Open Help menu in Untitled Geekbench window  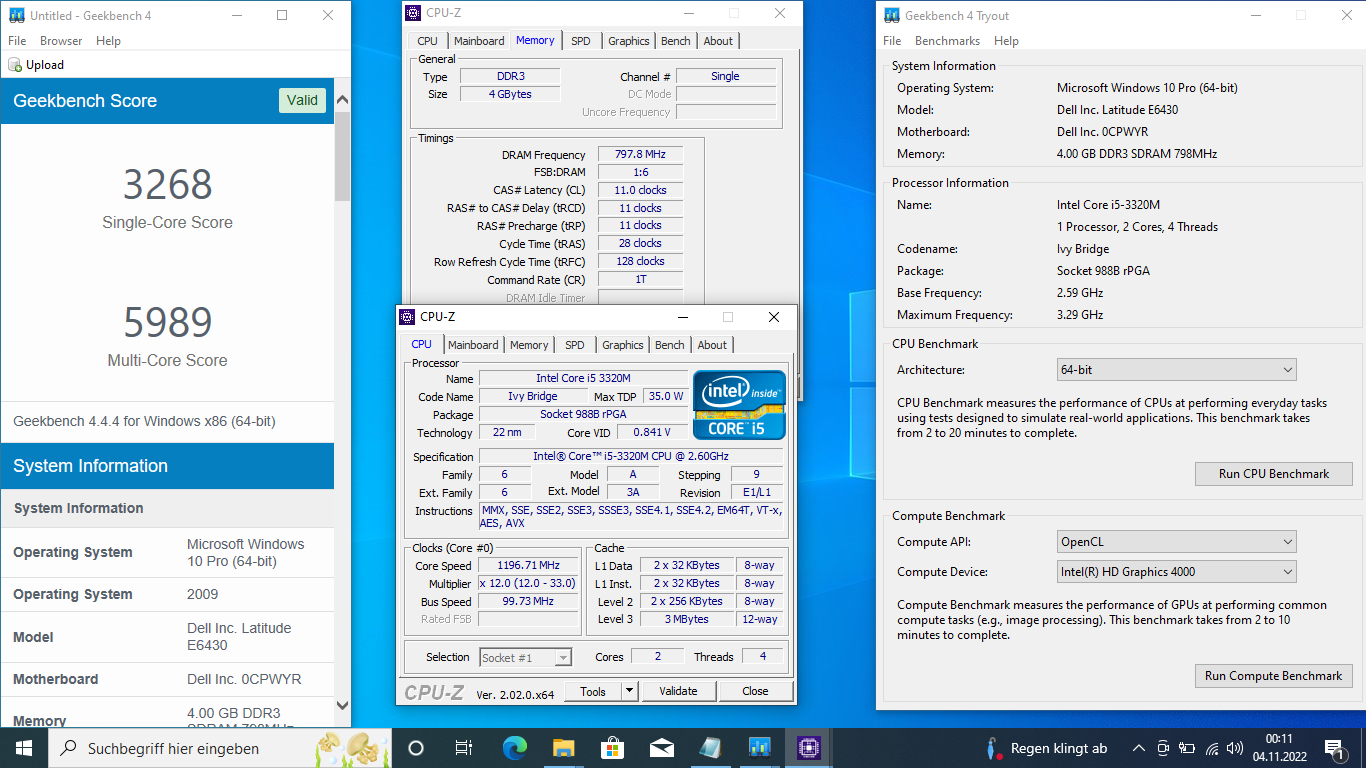tap(108, 41)
